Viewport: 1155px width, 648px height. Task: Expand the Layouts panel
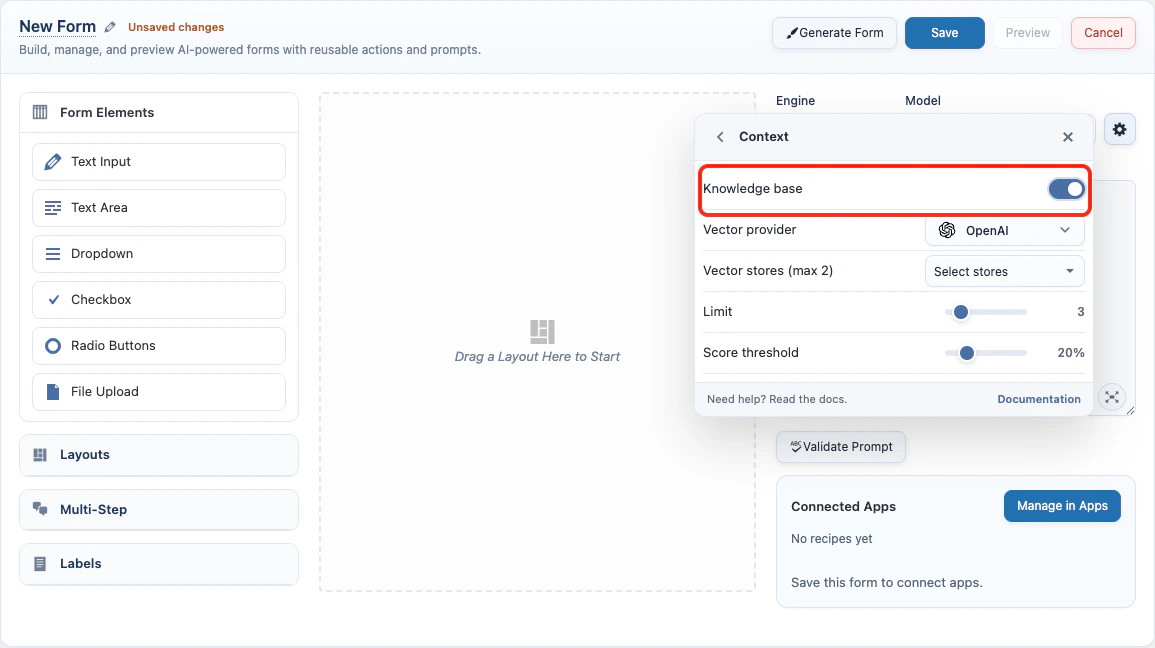158,455
